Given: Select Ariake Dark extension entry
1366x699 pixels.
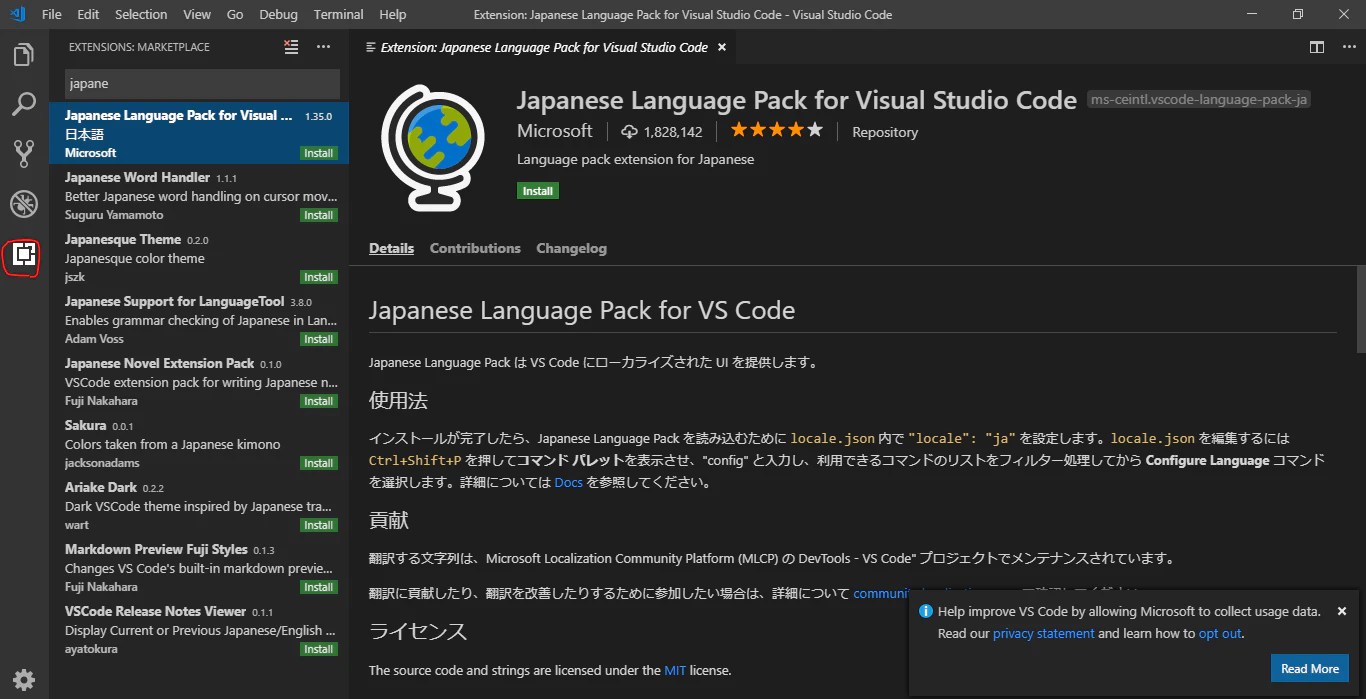Looking at the screenshot, I should point(199,505).
